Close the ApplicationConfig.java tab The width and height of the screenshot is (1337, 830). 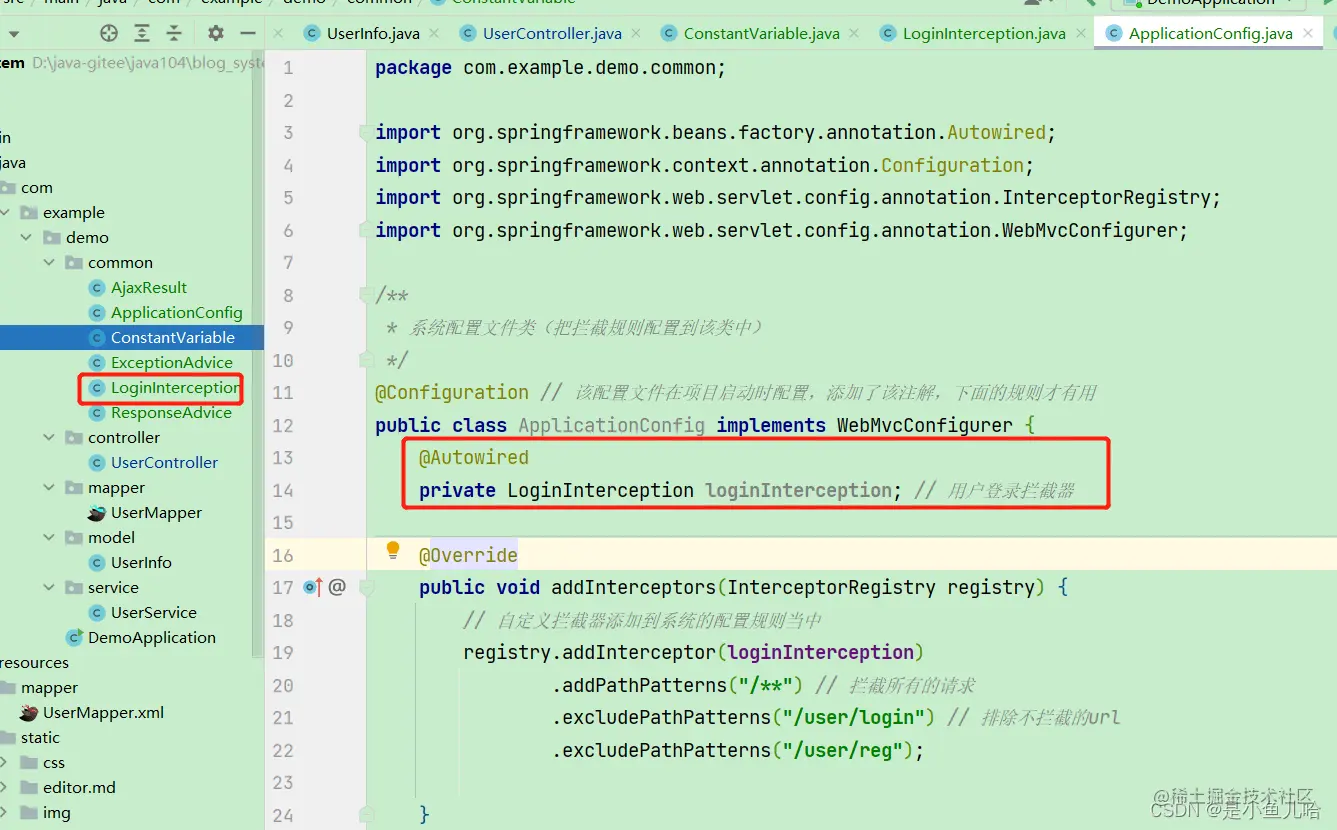coord(1309,33)
